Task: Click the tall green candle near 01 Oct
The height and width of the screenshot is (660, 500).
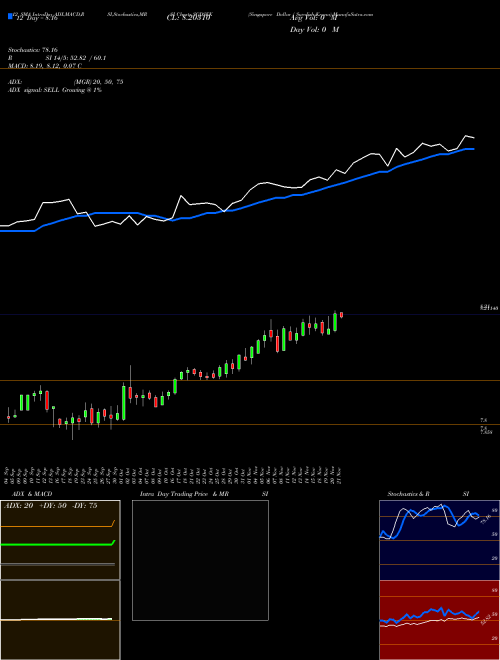Action: (x=124, y=402)
